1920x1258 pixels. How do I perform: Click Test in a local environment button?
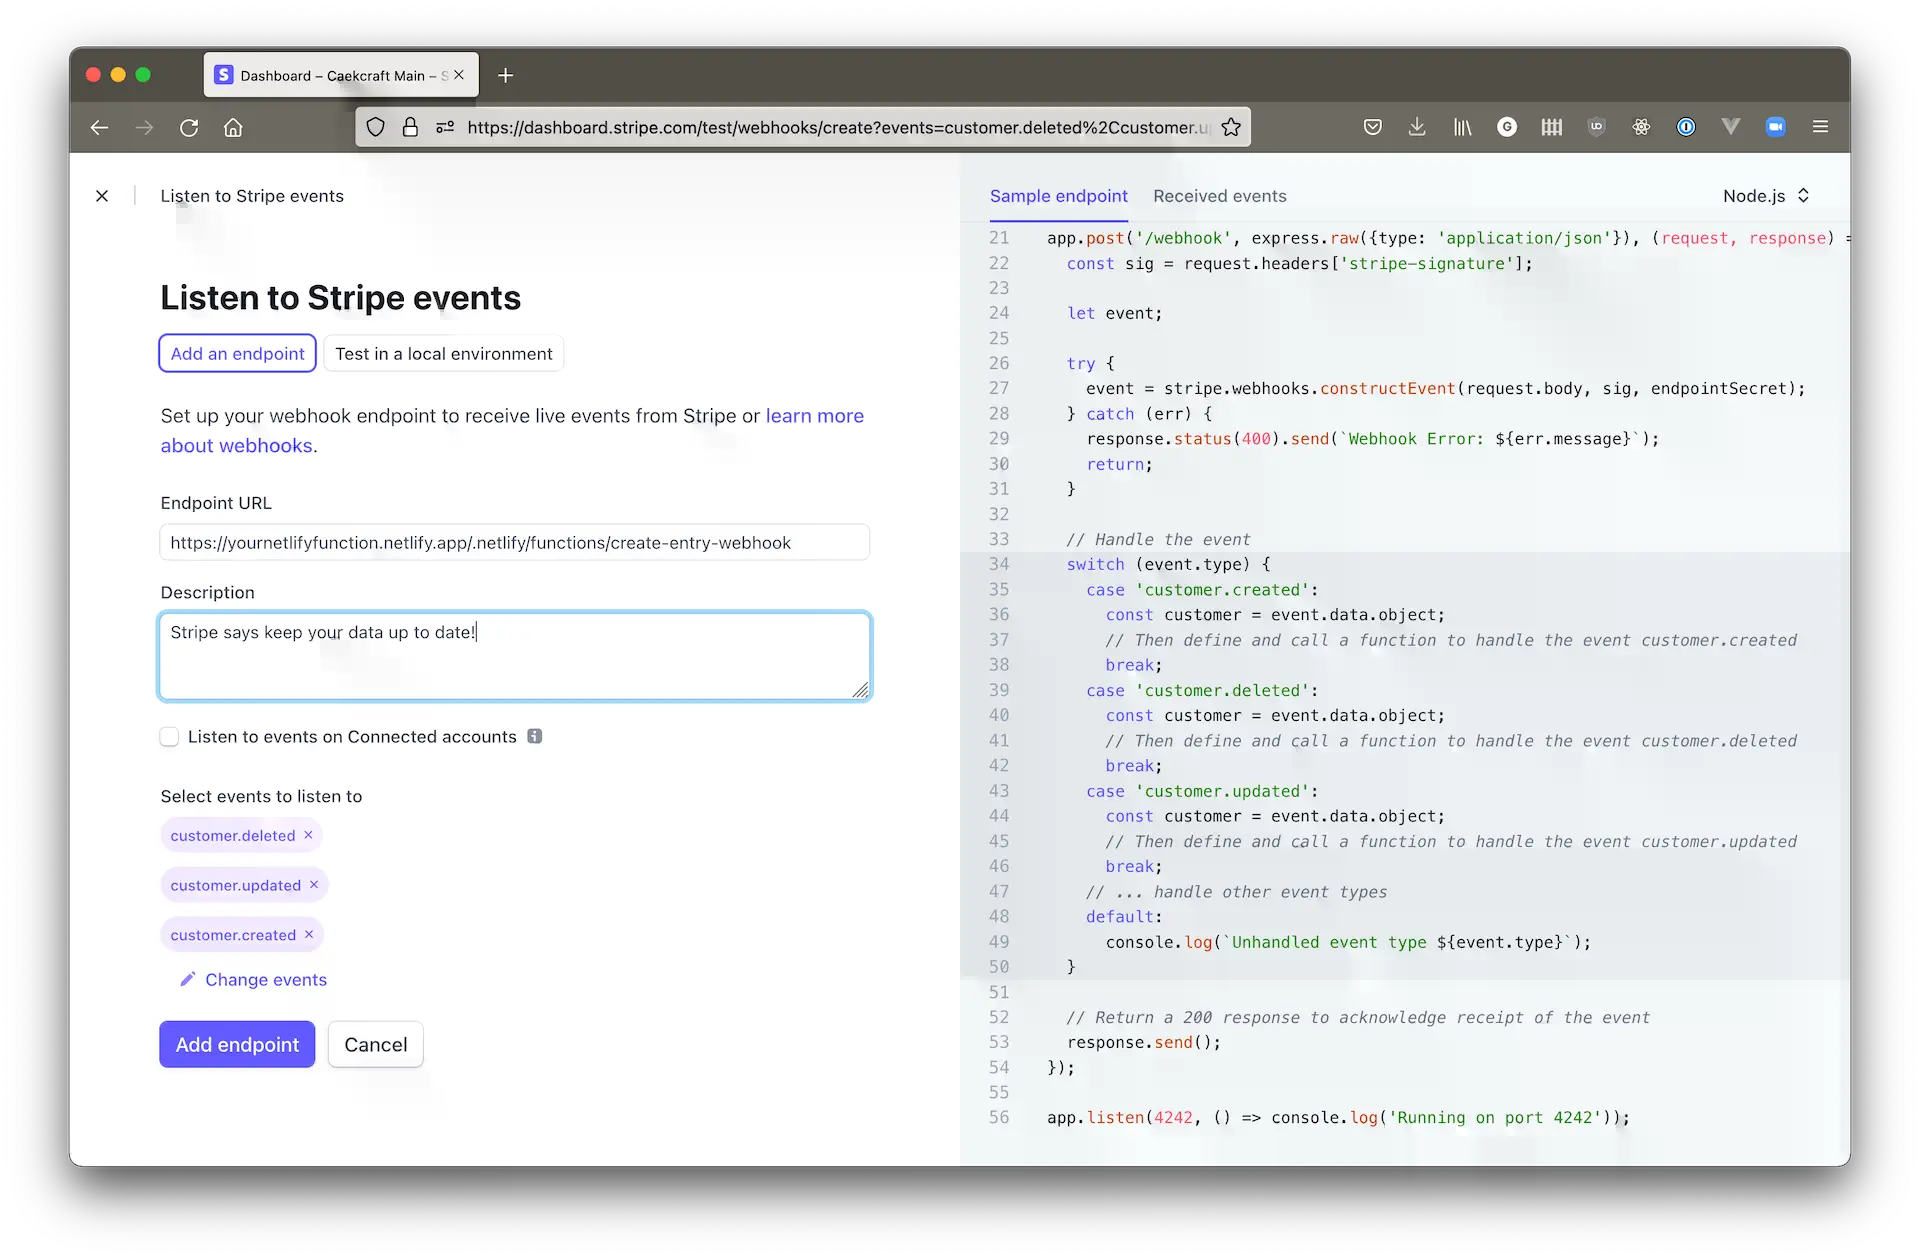[x=445, y=352]
